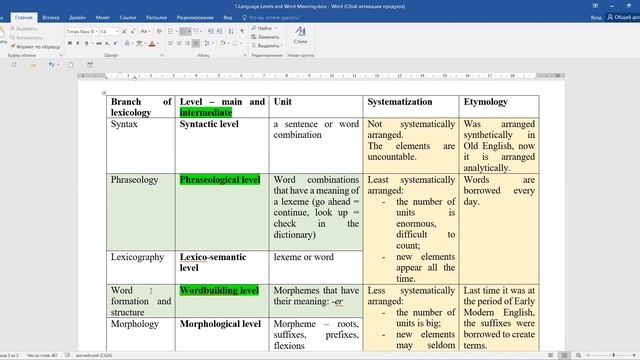Toggle italic formatting

78,43
